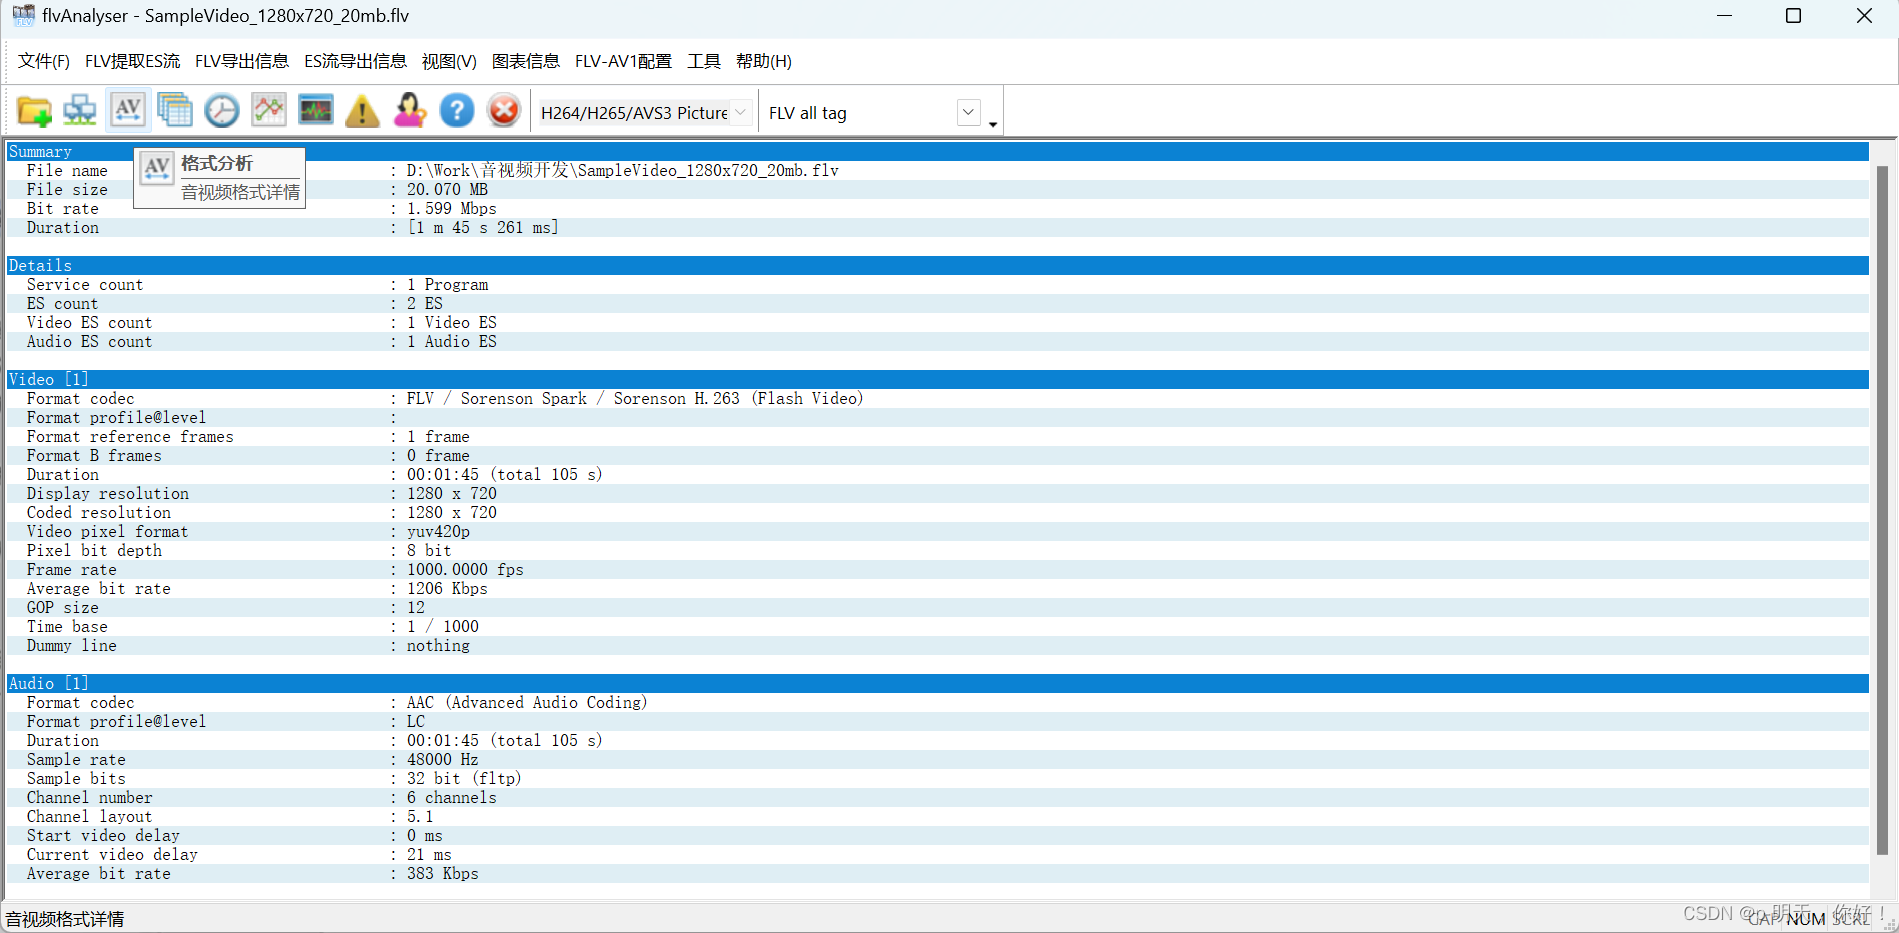Click the clock timestamp icon
1899x933 pixels.
click(222, 111)
